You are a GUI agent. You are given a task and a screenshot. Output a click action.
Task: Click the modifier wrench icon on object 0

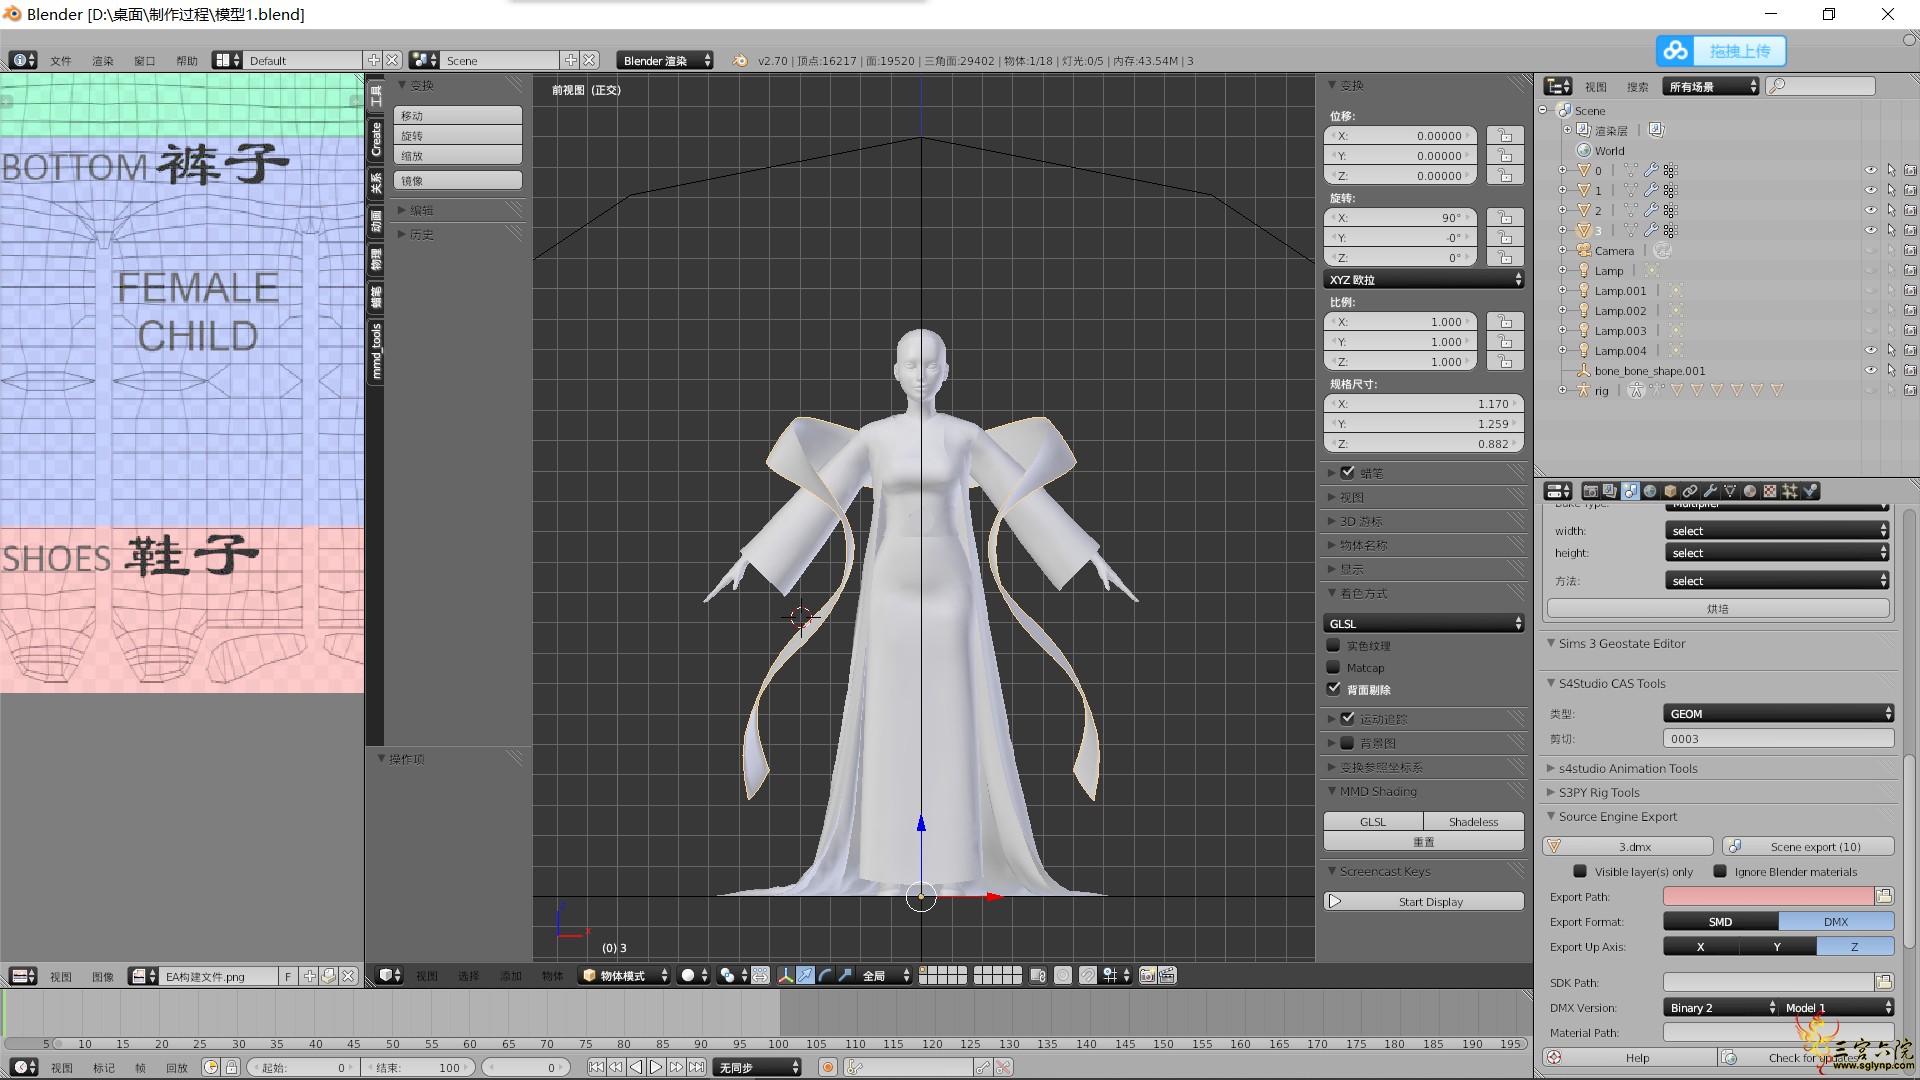click(1651, 170)
